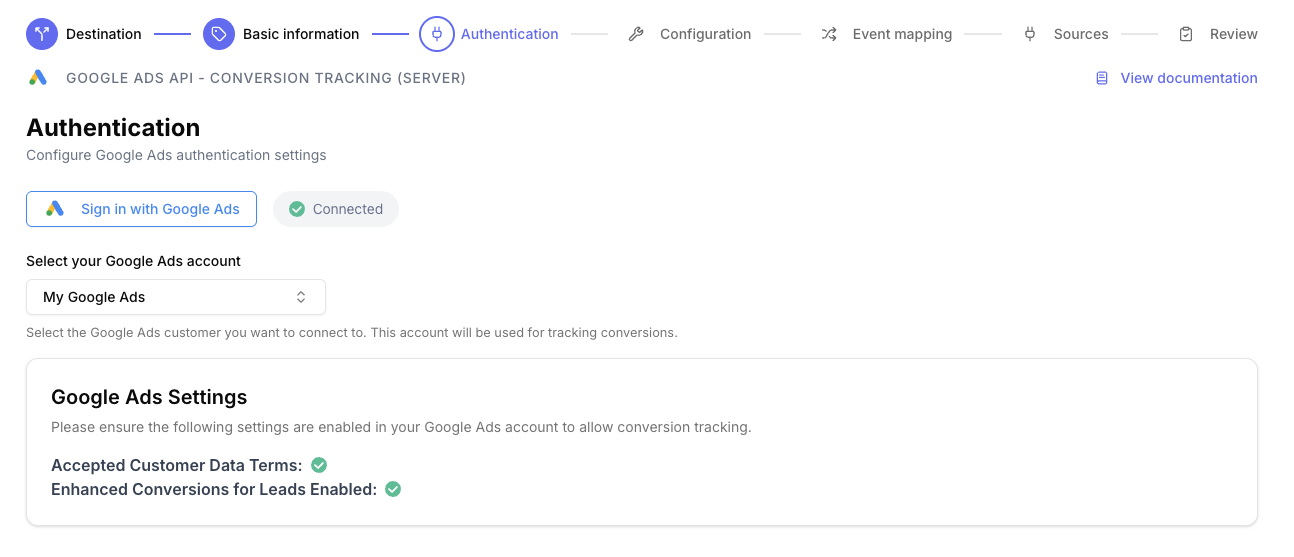Click the chevron arrows on account selector
The height and width of the screenshot is (557, 1294).
tap(301, 297)
